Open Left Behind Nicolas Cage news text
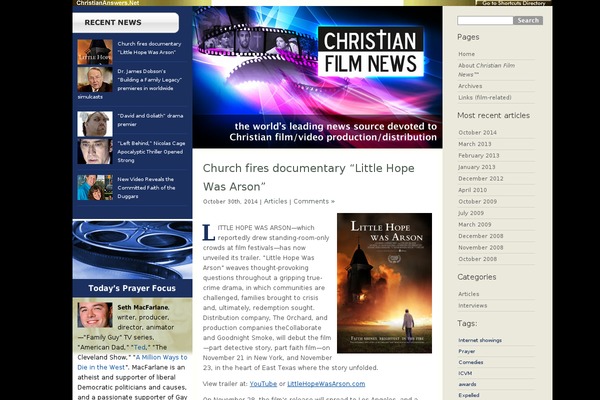This screenshot has width=600, height=400. (151, 152)
